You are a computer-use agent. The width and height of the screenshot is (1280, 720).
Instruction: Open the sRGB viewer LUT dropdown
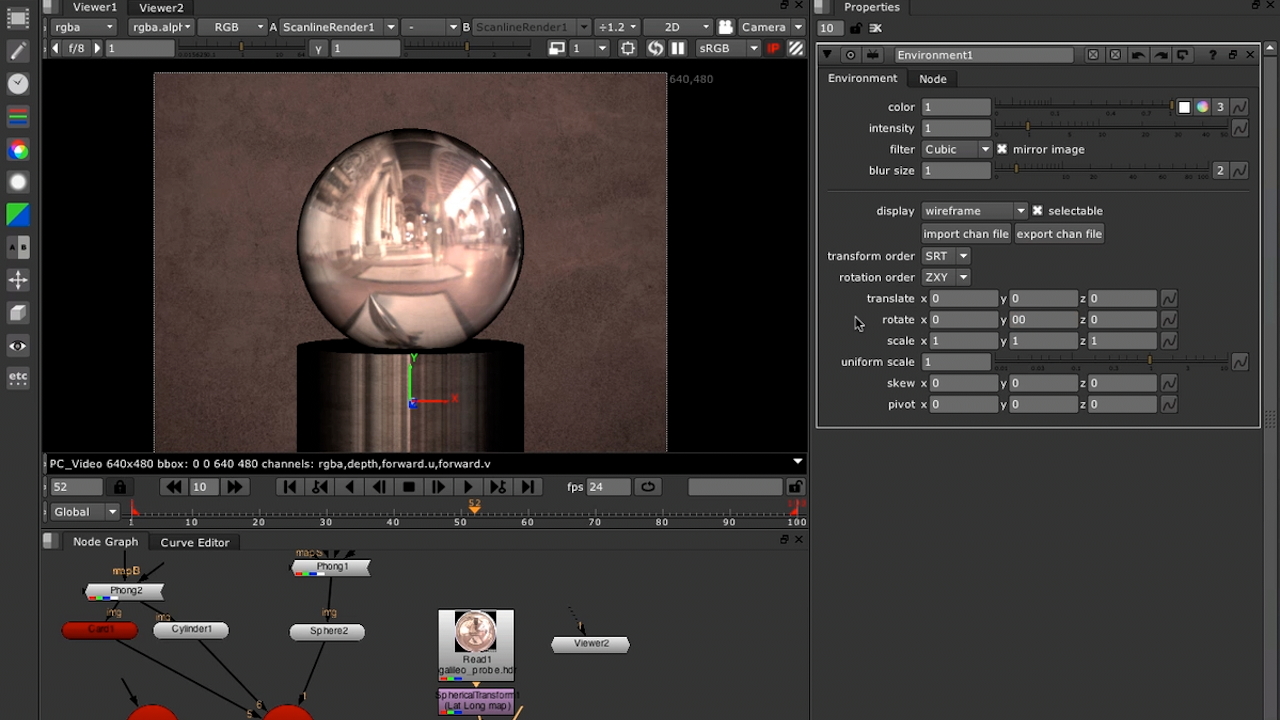tap(728, 48)
